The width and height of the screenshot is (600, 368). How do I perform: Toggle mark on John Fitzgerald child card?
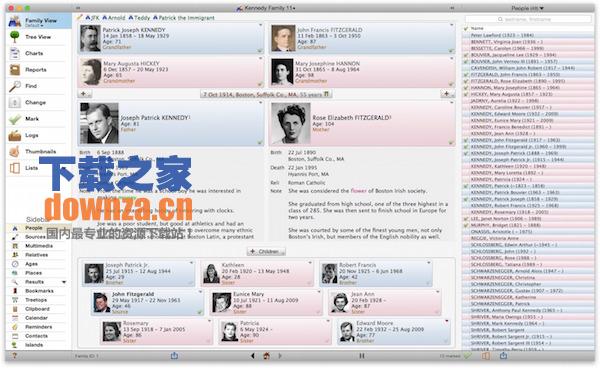click(x=200, y=313)
